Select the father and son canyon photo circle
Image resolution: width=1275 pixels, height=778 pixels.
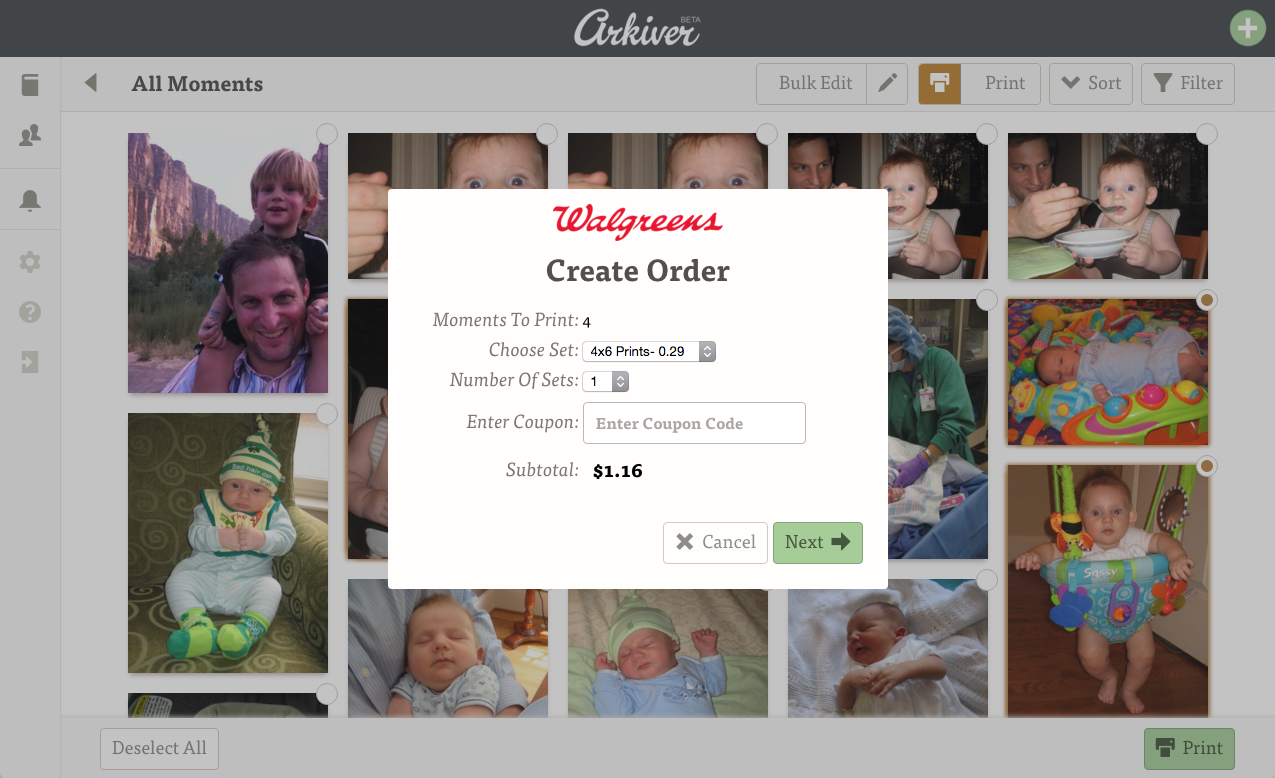[x=327, y=133]
